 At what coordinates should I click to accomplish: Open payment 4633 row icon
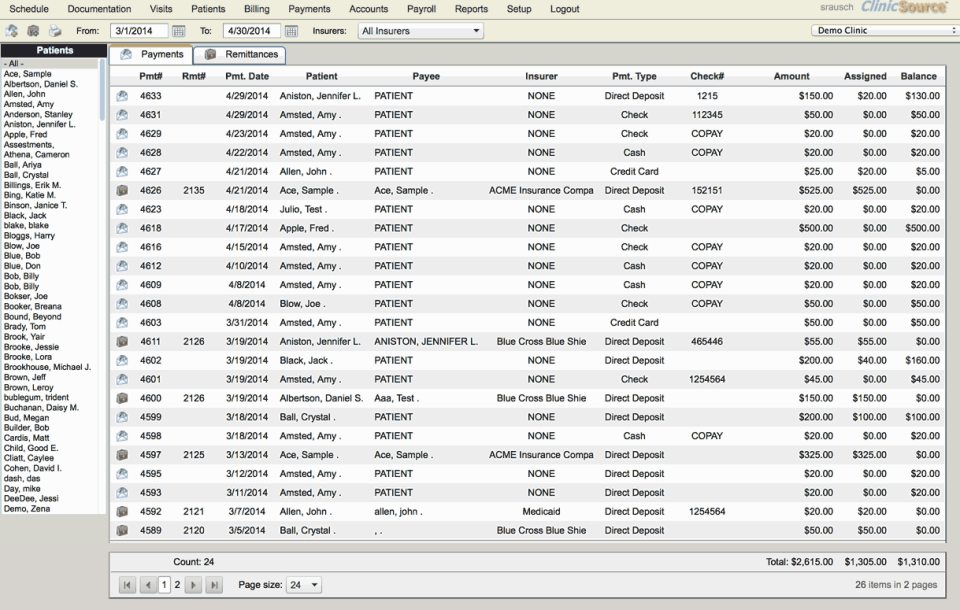tap(122, 96)
